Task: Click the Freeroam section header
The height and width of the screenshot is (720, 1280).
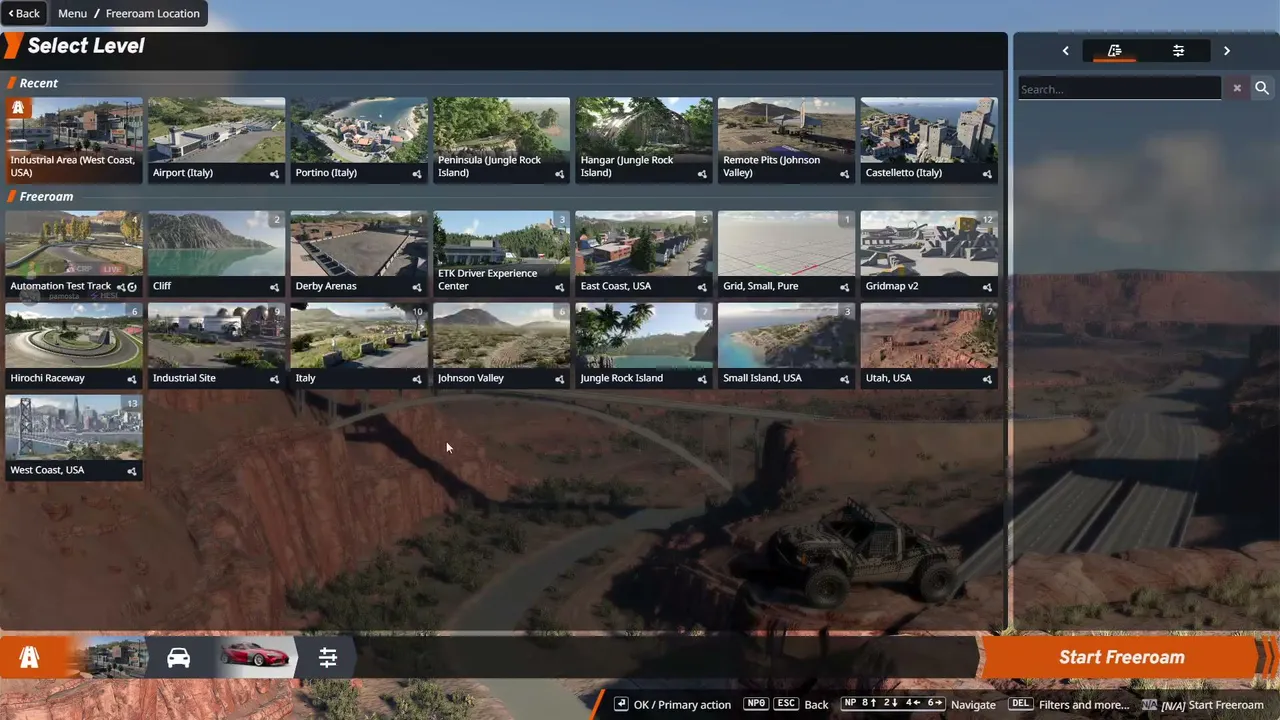Action: click(x=46, y=196)
